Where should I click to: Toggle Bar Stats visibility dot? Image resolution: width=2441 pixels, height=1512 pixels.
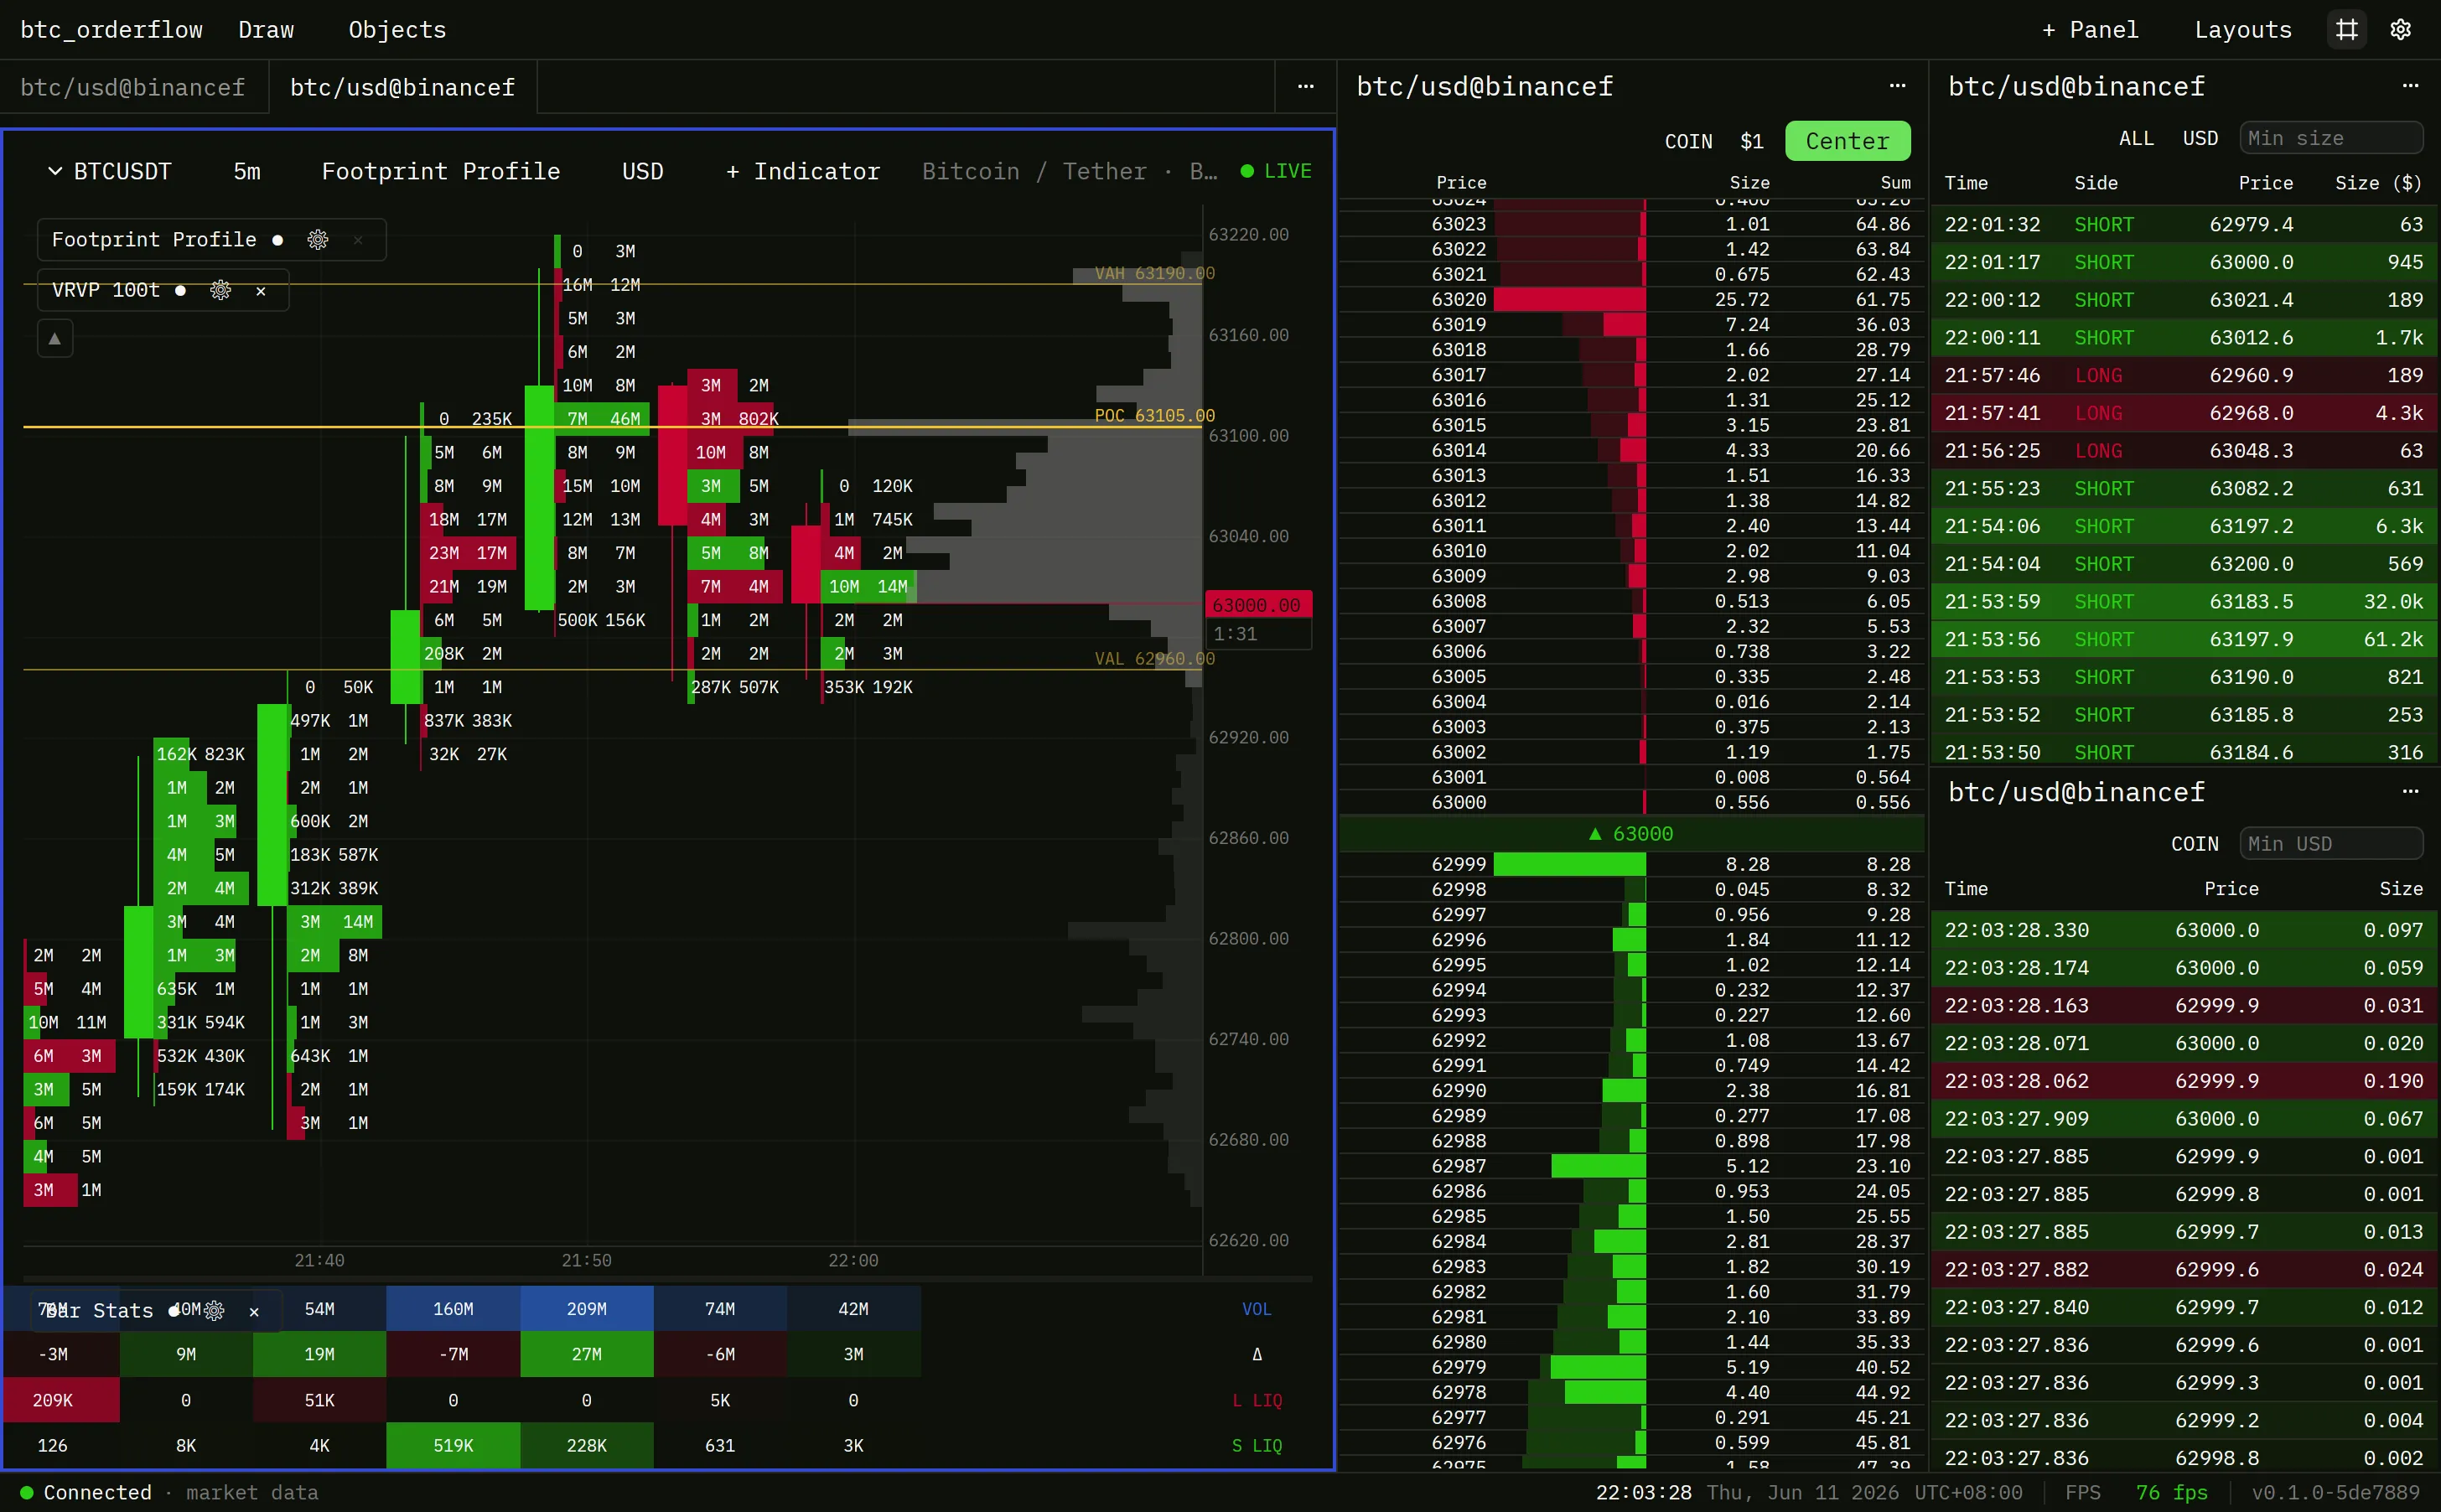pyautogui.click(x=174, y=1310)
